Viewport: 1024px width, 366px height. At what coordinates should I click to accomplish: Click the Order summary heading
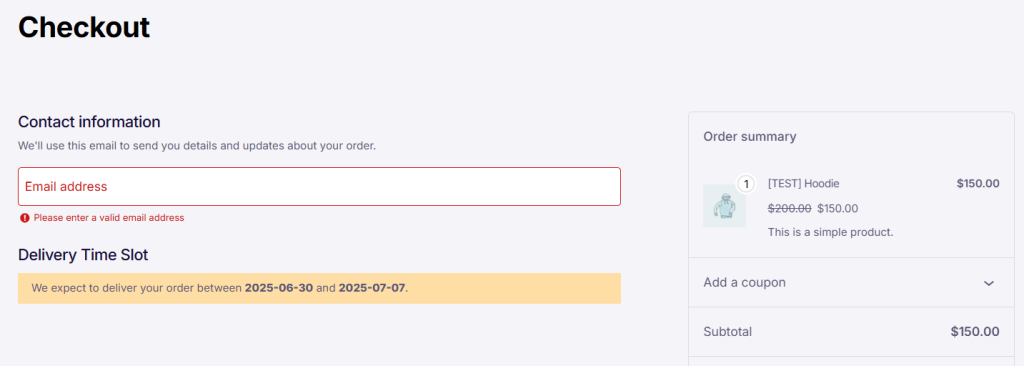click(750, 137)
